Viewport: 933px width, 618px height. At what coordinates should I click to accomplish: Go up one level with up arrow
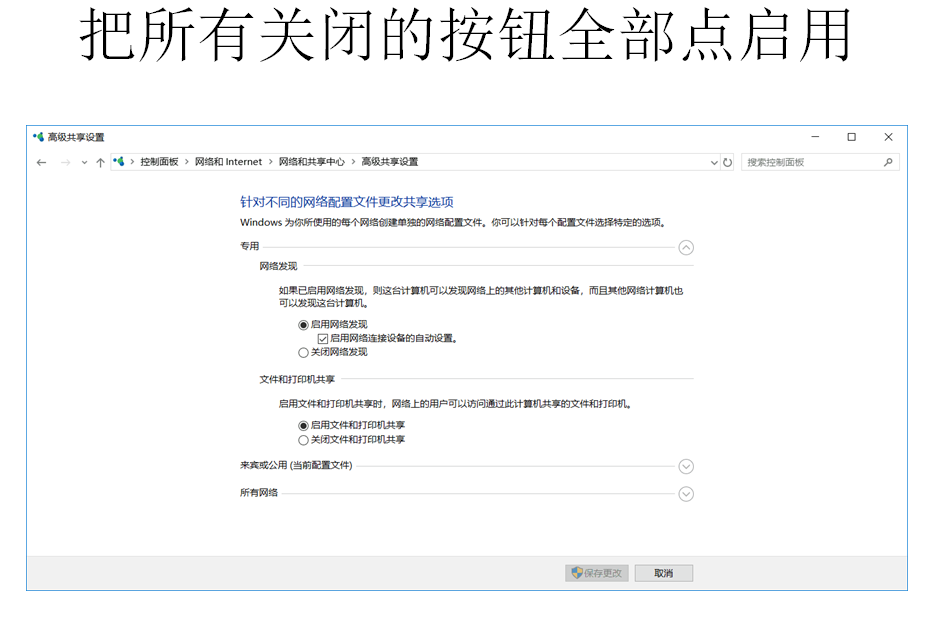100,162
